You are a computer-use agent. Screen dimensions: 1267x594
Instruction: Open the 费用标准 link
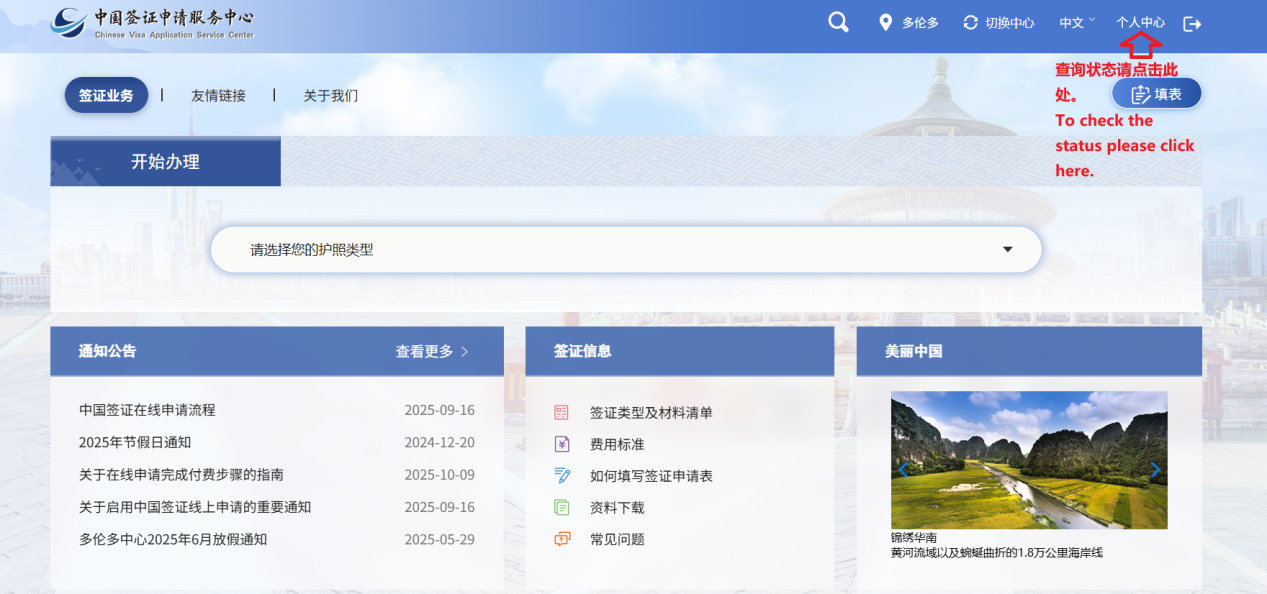pyautogui.click(x=617, y=444)
